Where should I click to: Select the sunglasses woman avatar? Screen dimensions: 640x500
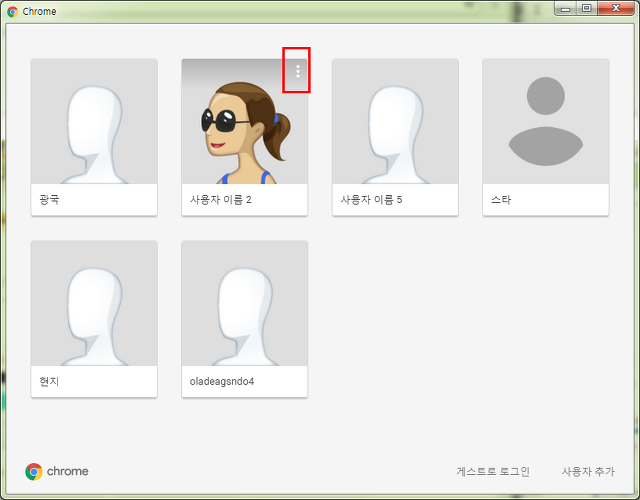244,121
